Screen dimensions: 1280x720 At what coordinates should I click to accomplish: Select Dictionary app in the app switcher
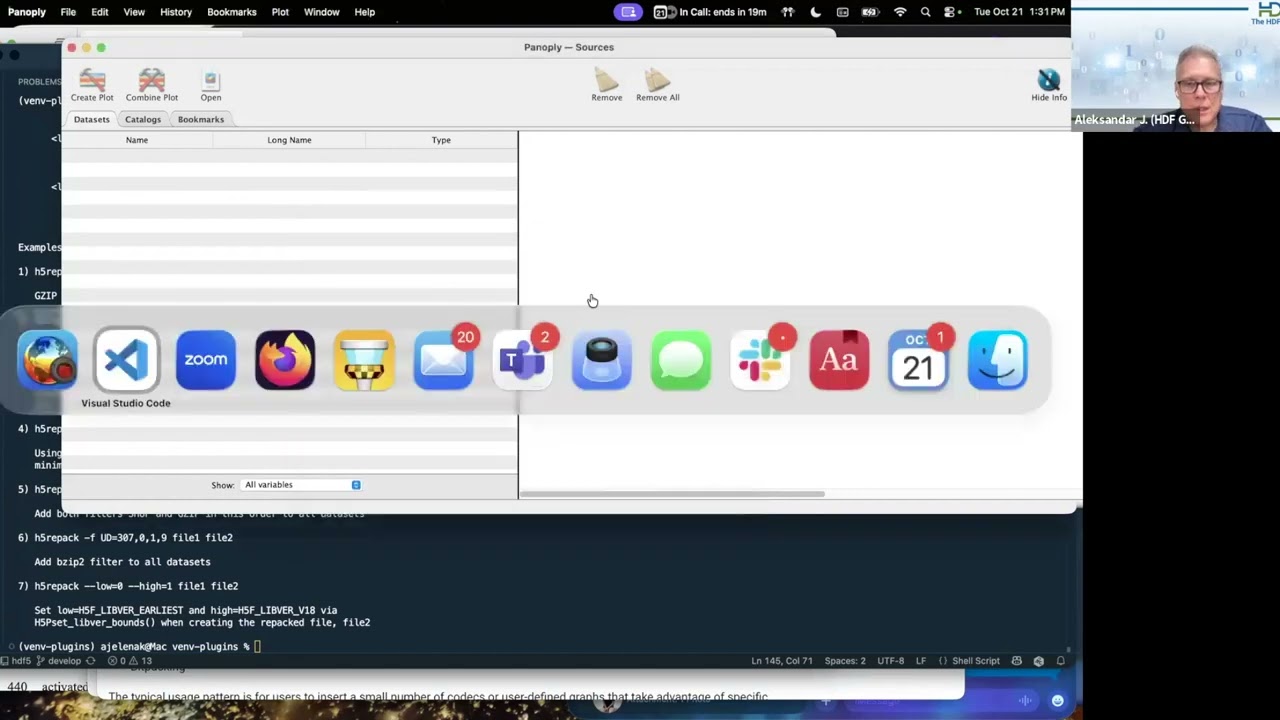pyautogui.click(x=839, y=360)
